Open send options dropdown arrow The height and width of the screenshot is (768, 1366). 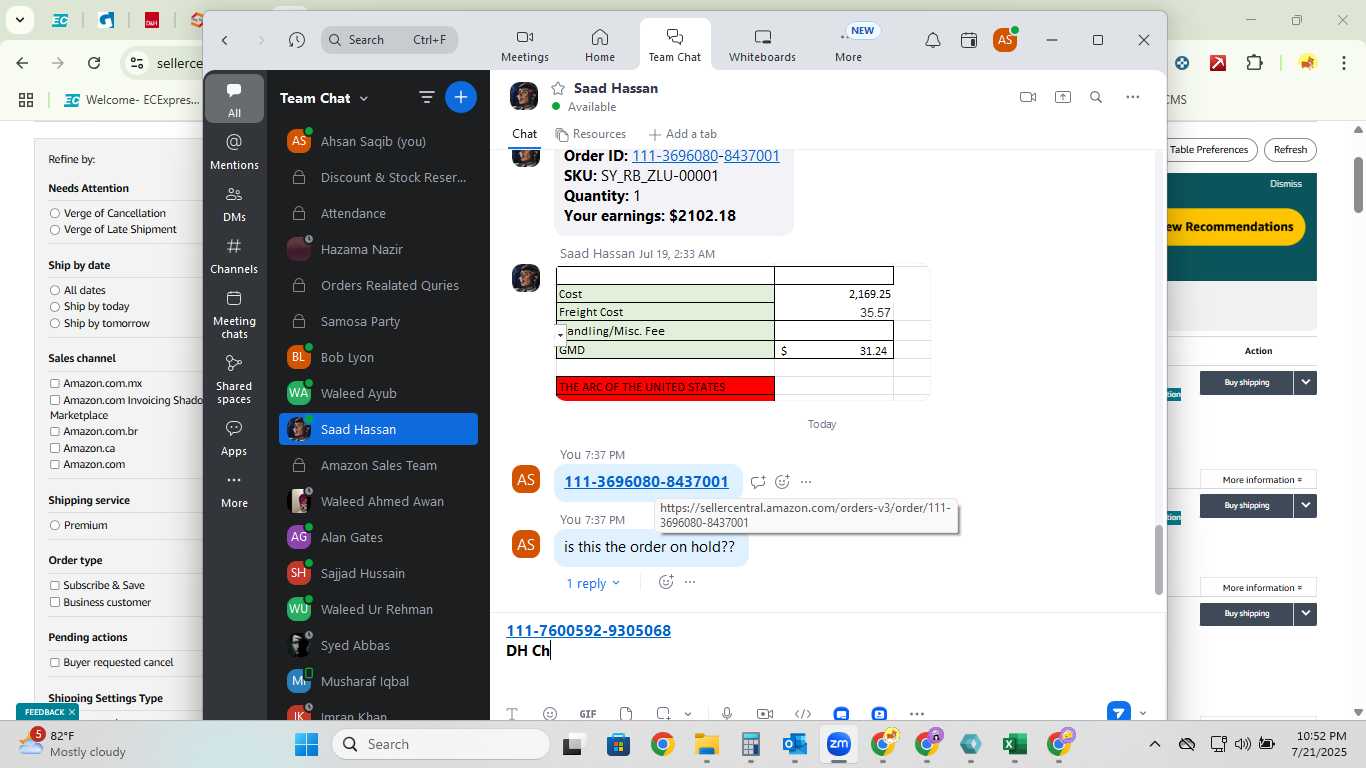[1143, 714]
